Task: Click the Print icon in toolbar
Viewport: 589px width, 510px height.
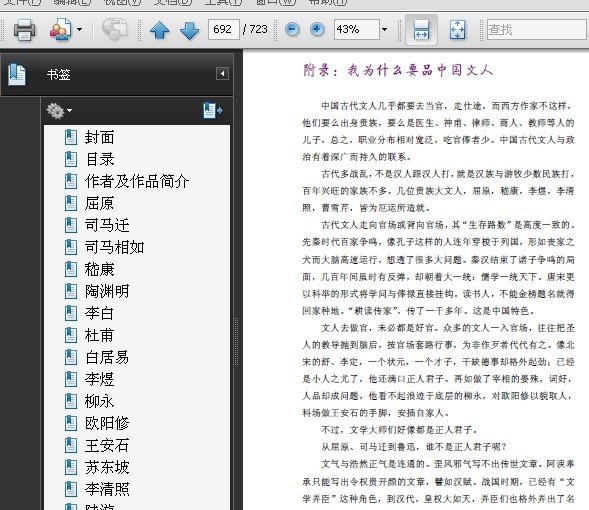Action: click(24, 30)
